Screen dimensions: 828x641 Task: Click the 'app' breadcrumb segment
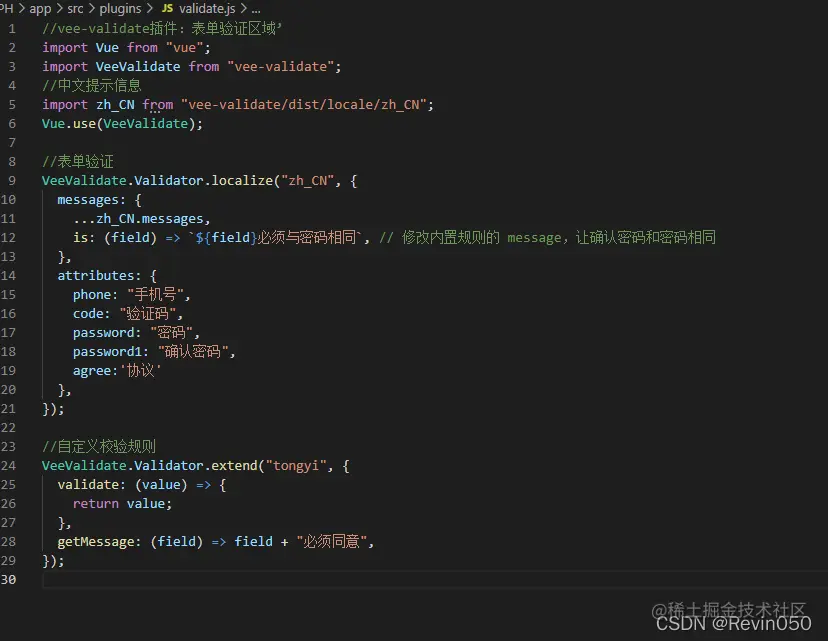pos(40,8)
